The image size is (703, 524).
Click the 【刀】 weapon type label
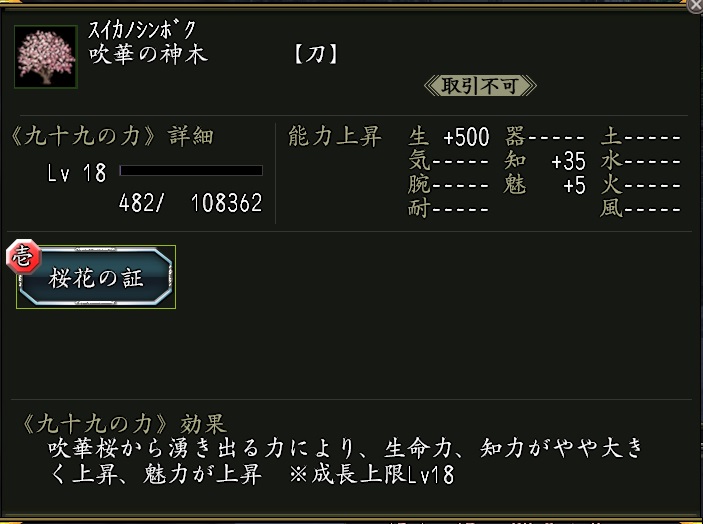pyautogui.click(x=315, y=54)
